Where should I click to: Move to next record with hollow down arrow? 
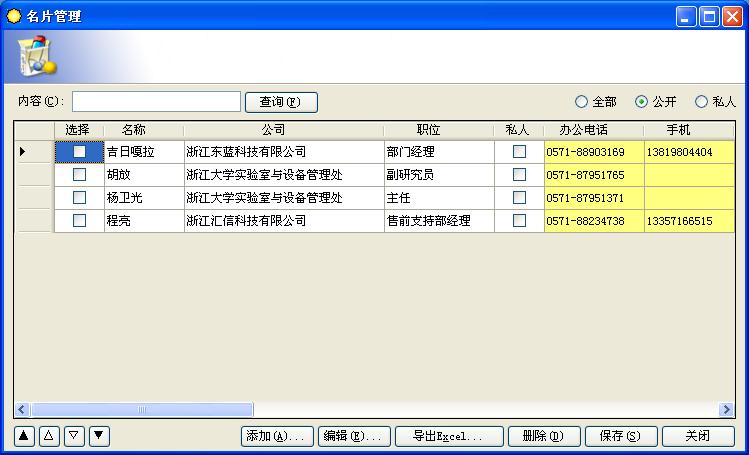pos(74,436)
